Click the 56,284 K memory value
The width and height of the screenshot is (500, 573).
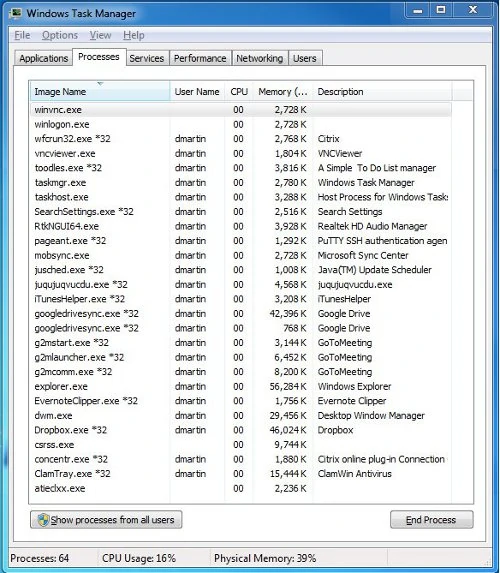point(288,387)
